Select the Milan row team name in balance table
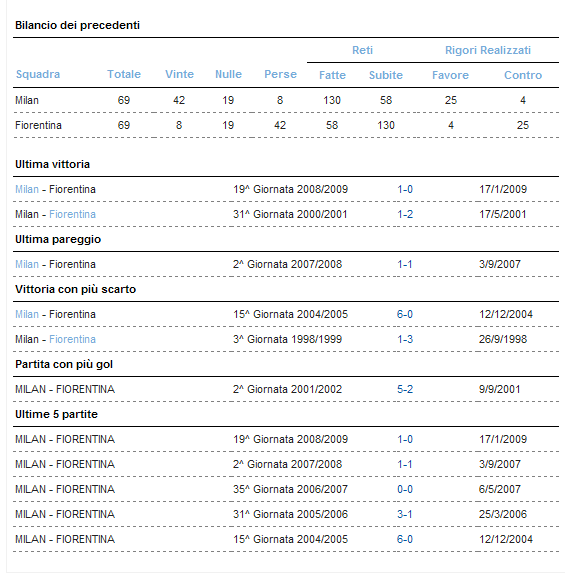The height and width of the screenshot is (577, 565). (27, 100)
